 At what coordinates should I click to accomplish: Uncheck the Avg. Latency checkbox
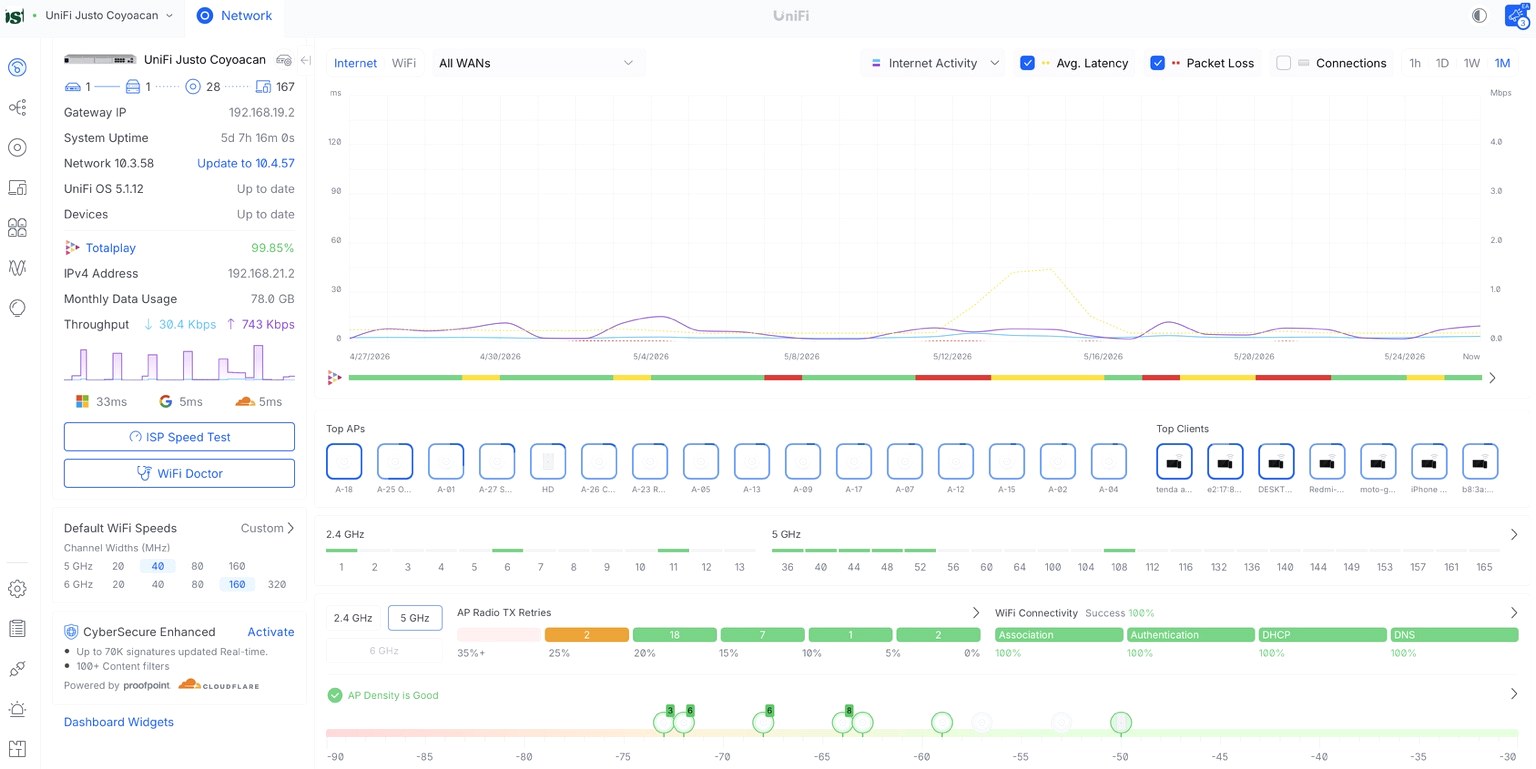(x=1027, y=63)
